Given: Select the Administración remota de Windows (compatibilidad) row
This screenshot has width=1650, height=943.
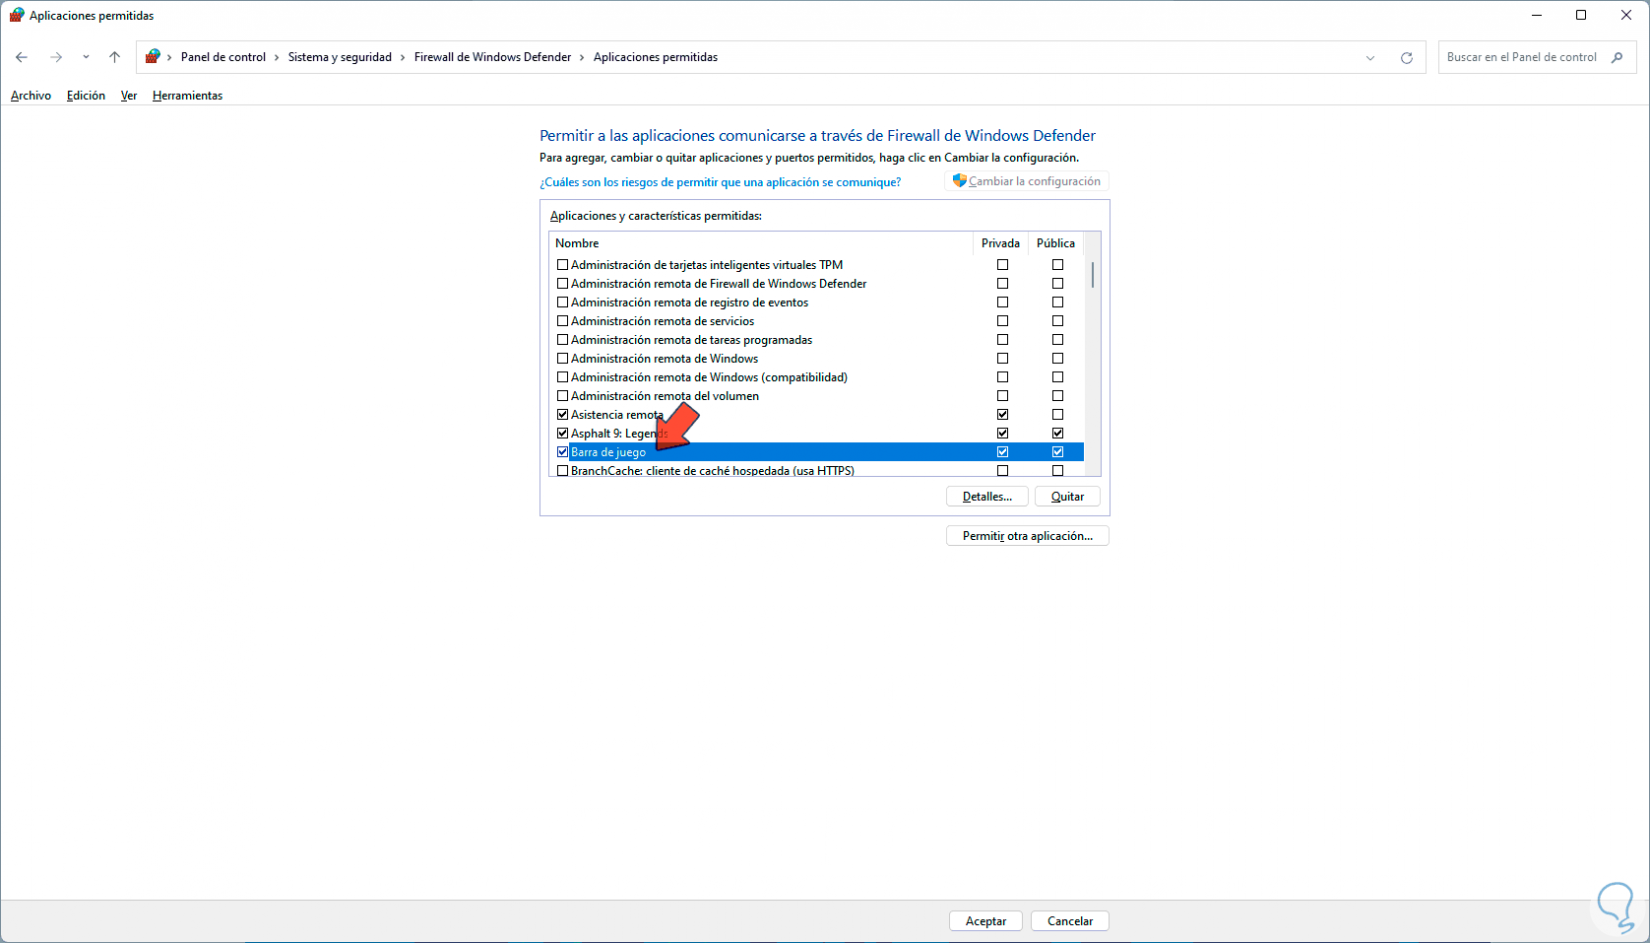Looking at the screenshot, I should [817, 377].
